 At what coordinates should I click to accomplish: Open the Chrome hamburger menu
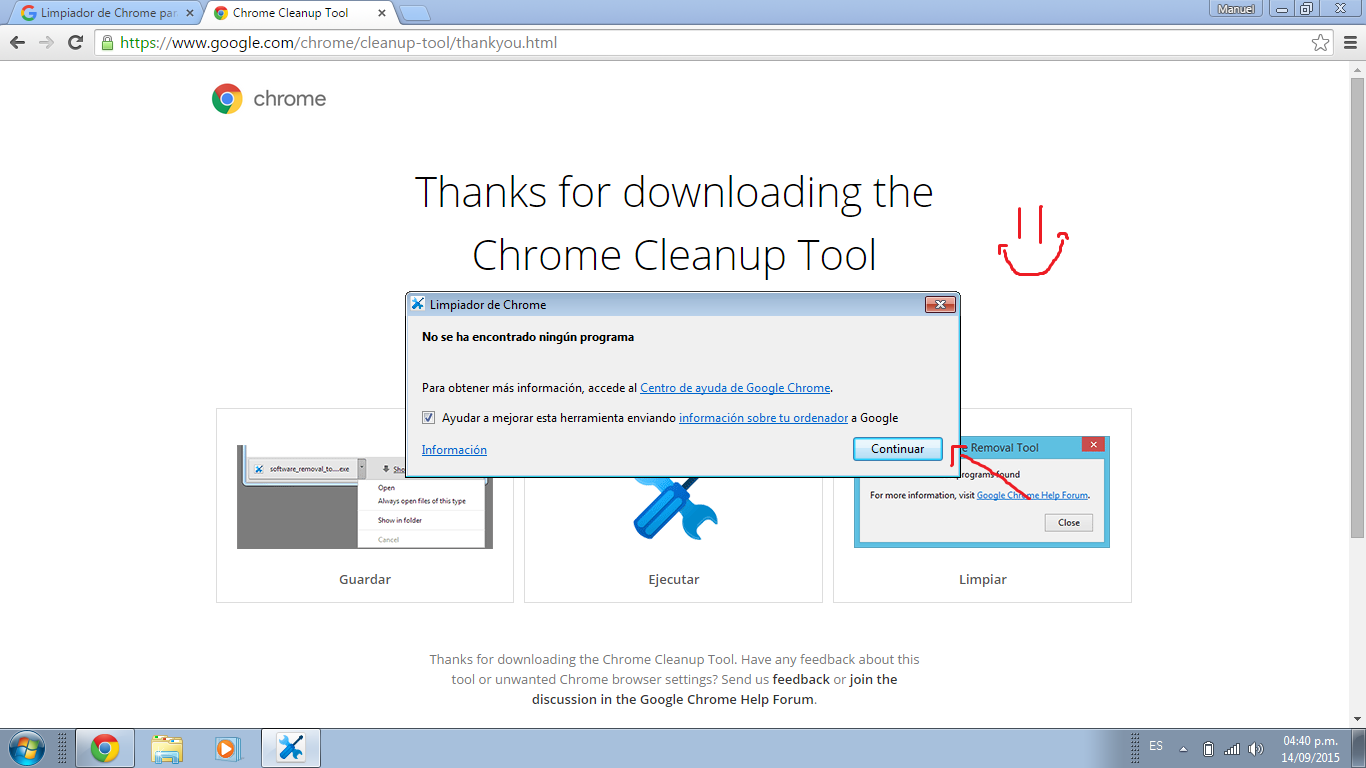(1349, 43)
